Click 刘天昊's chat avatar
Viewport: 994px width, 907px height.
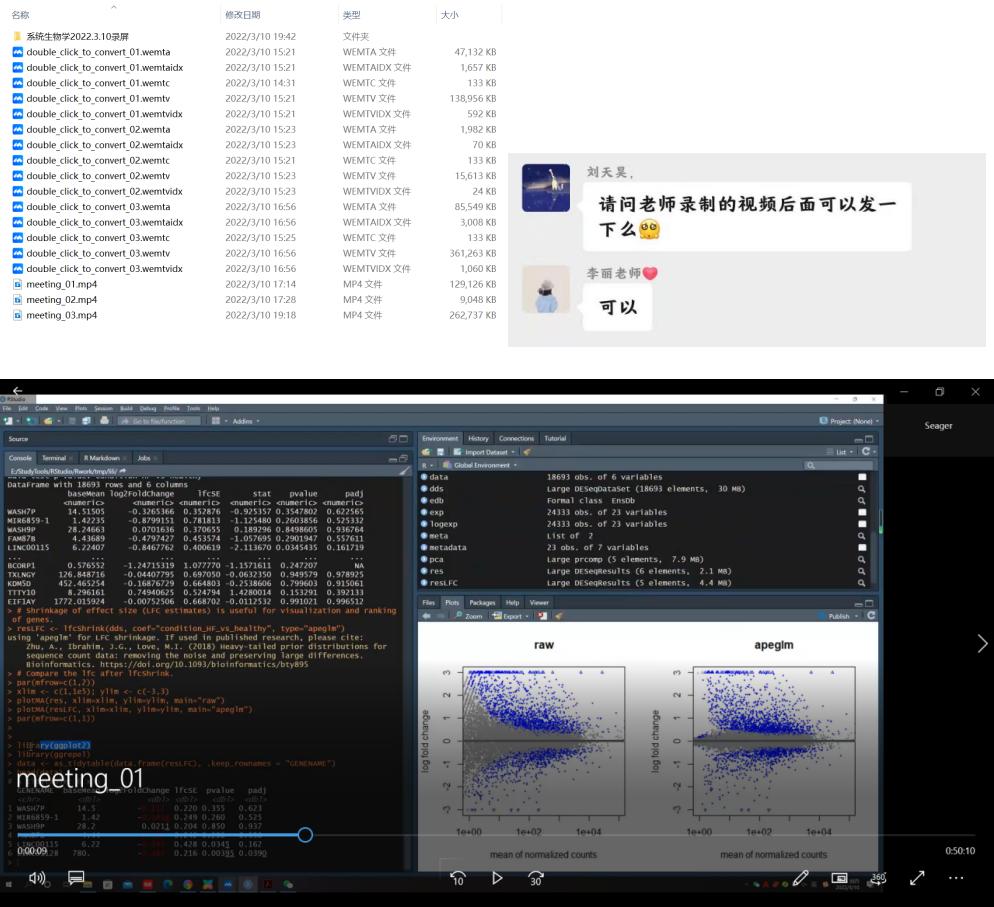tap(546, 189)
